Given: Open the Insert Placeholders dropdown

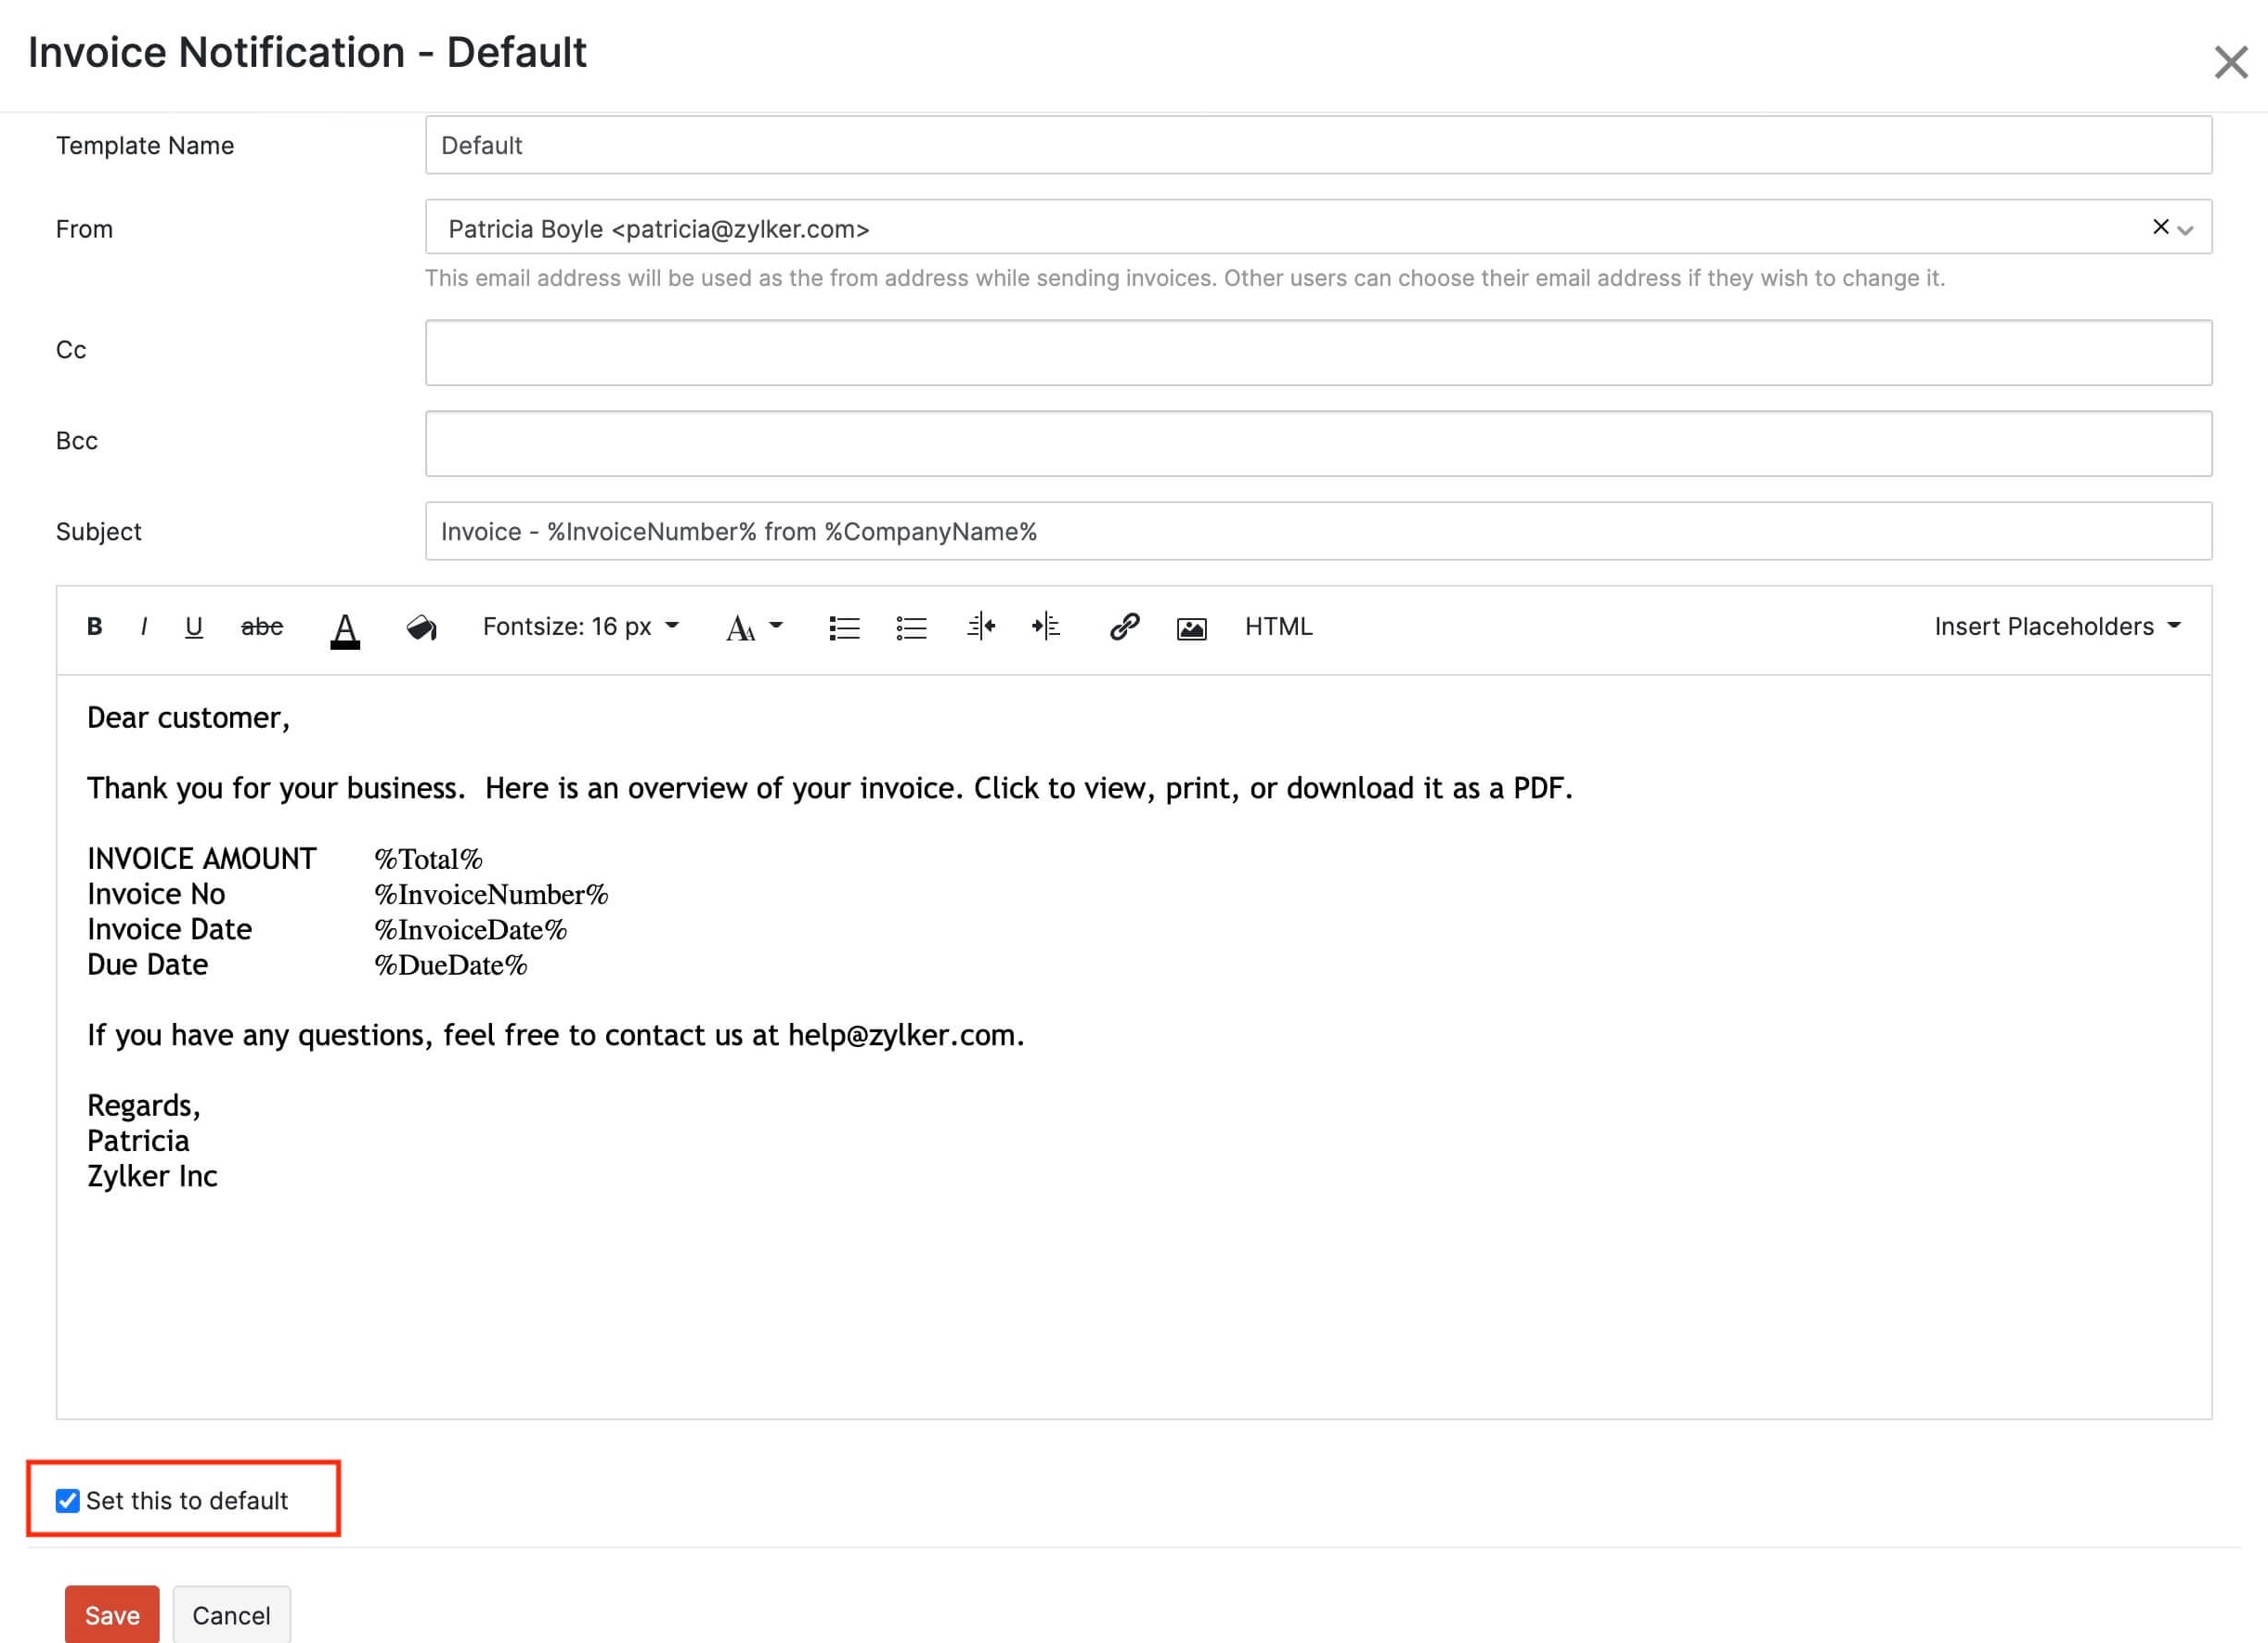Looking at the screenshot, I should point(2057,627).
